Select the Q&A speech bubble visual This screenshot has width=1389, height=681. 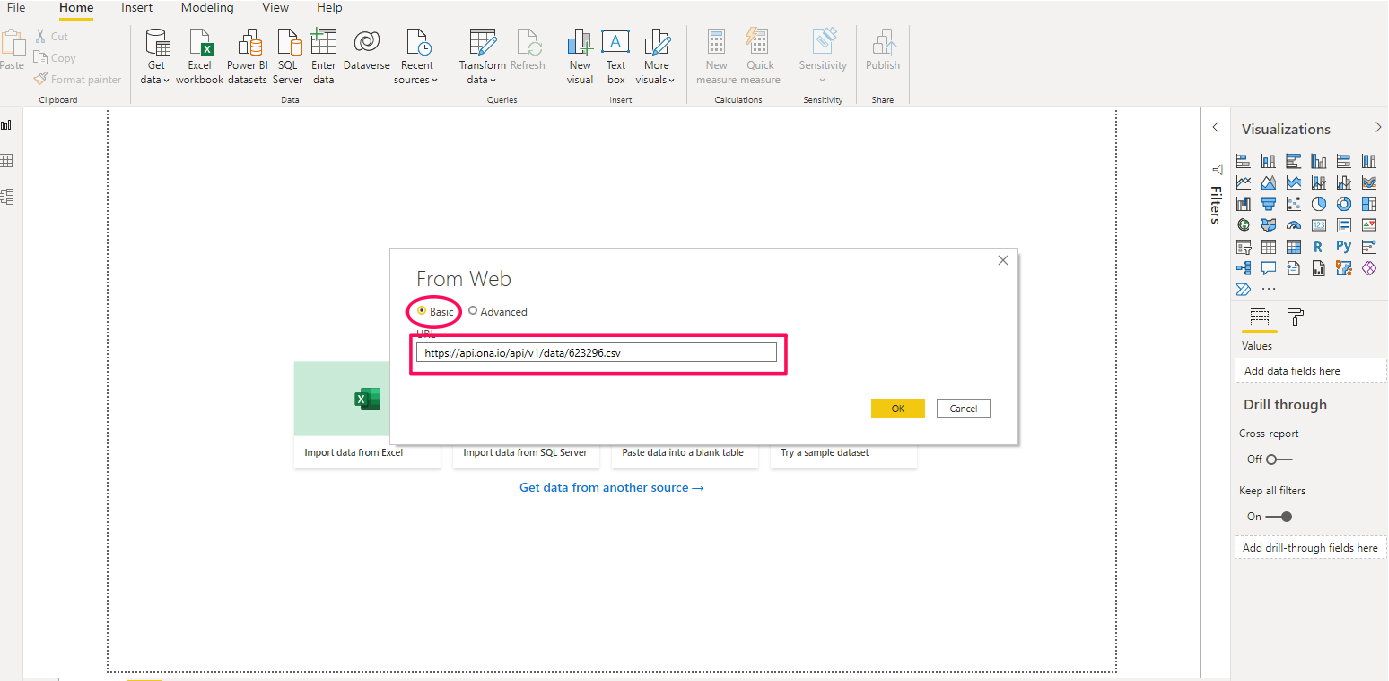click(x=1268, y=268)
